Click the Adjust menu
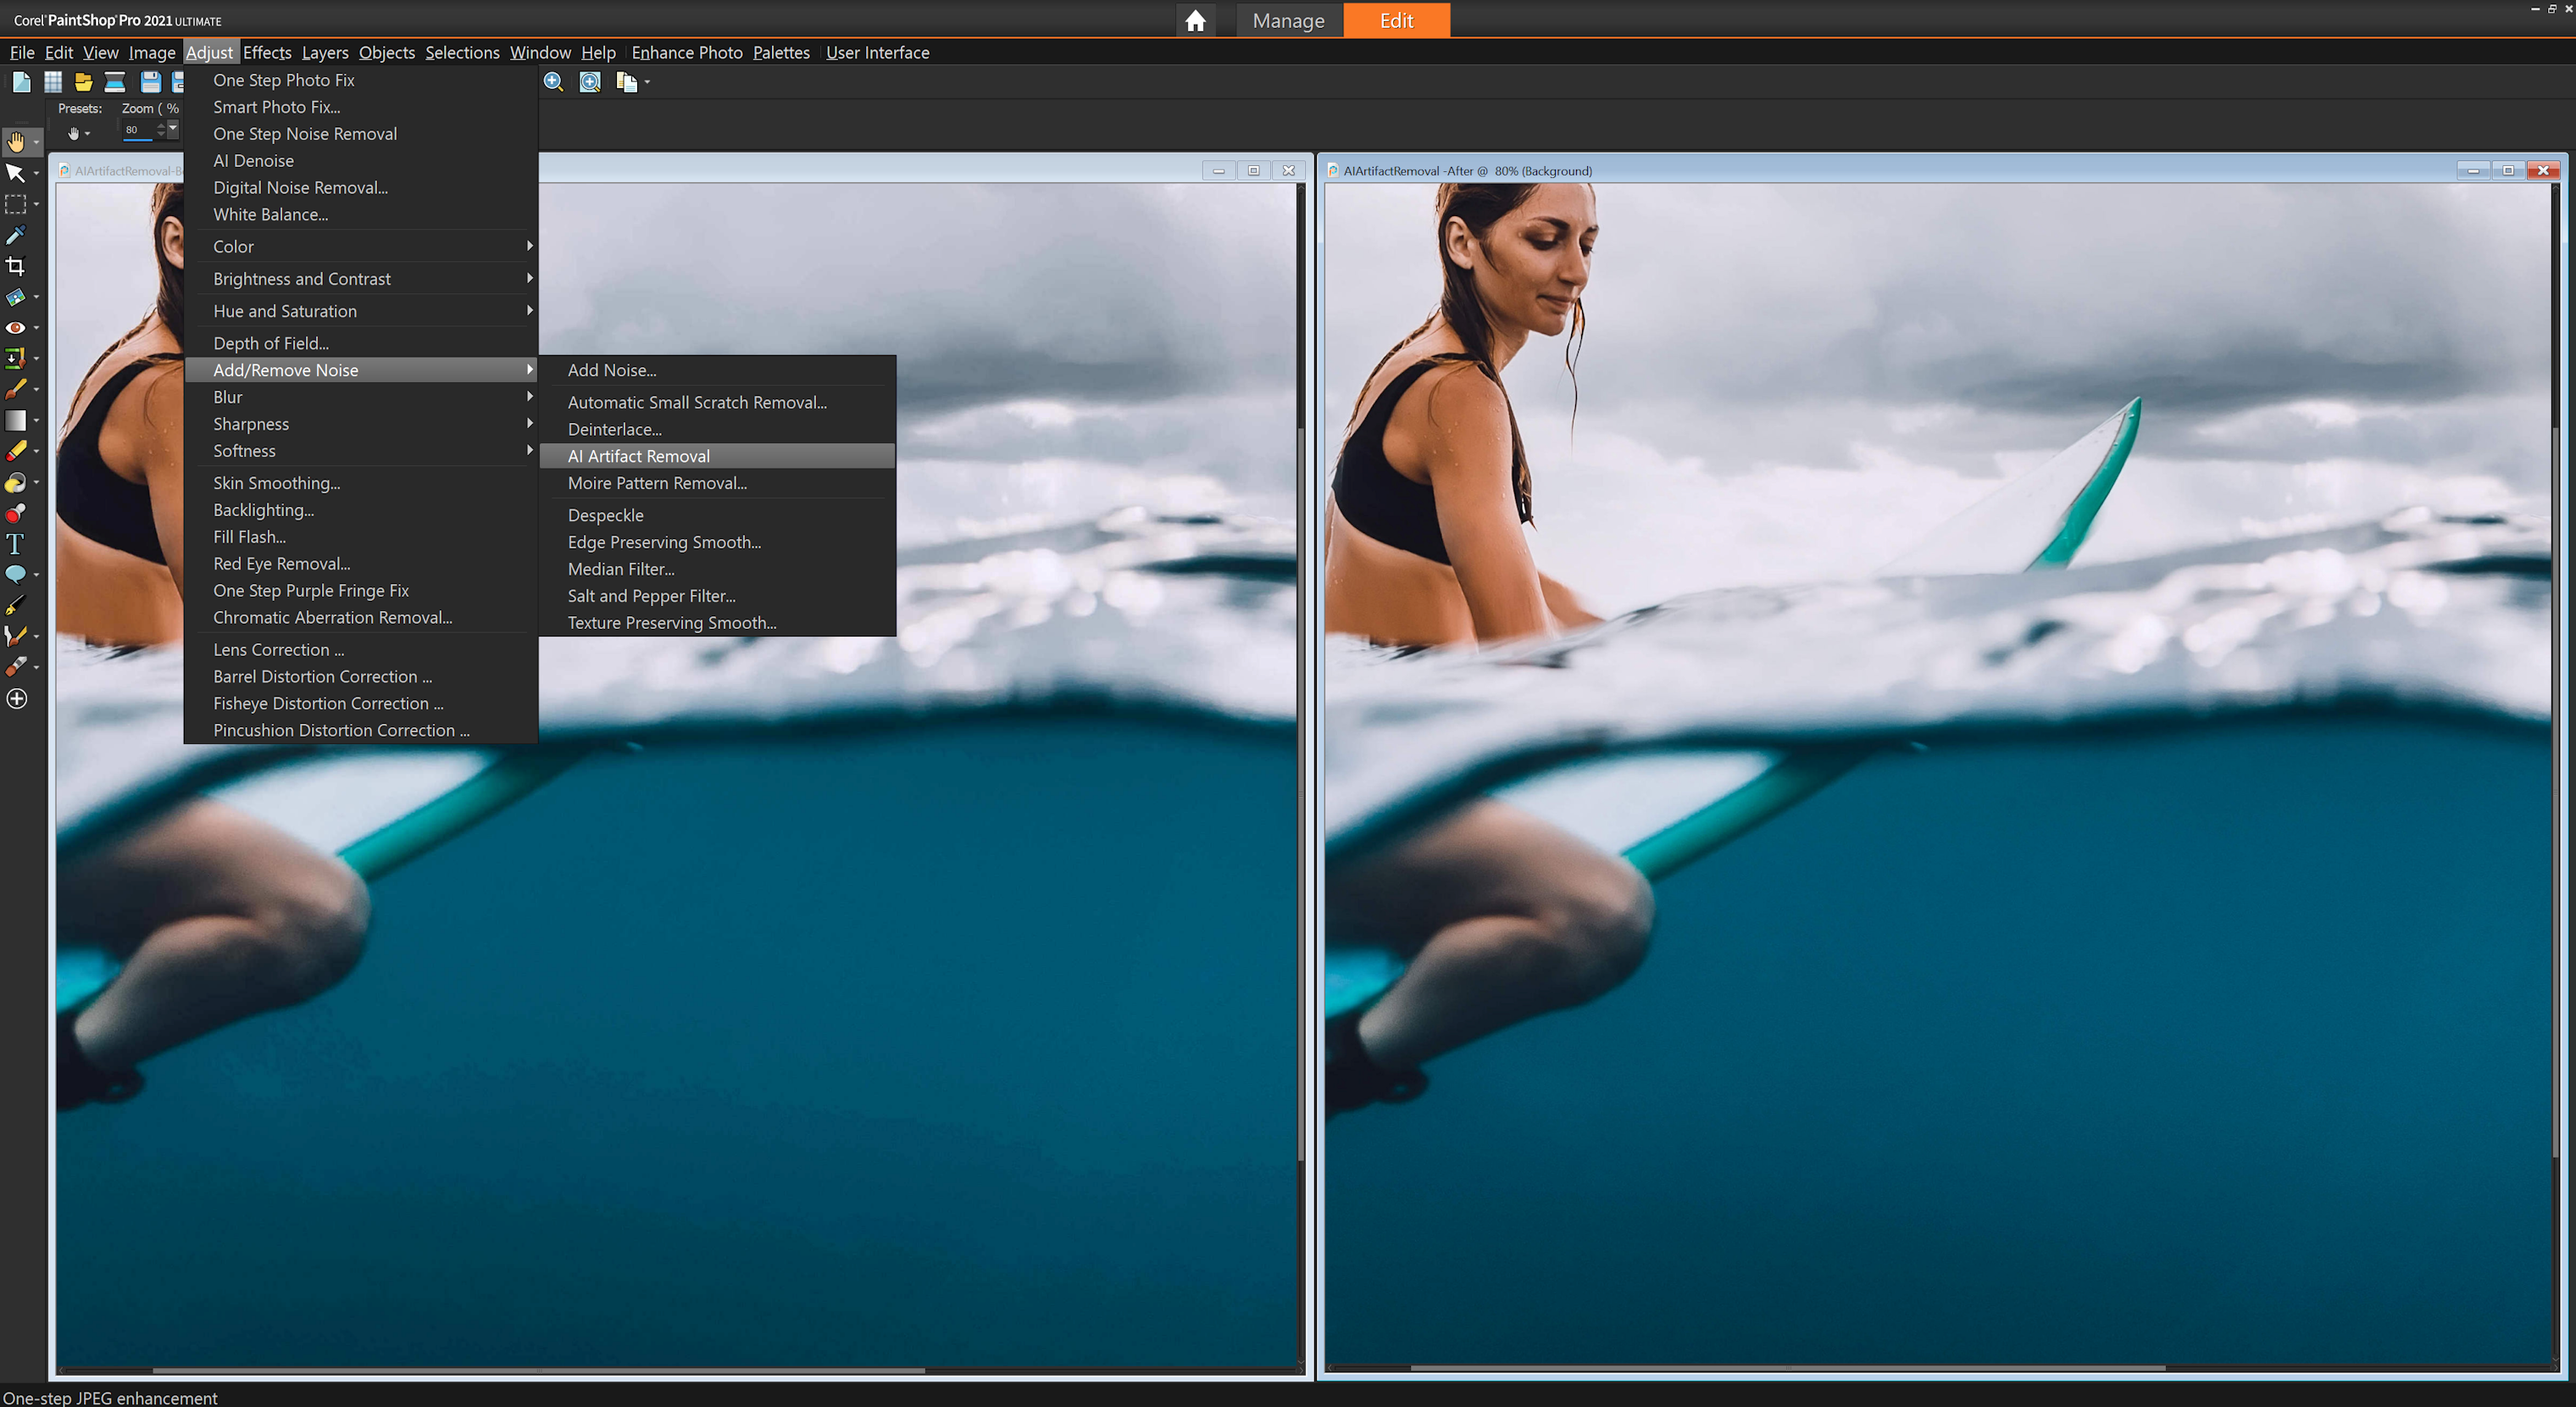 tap(208, 52)
